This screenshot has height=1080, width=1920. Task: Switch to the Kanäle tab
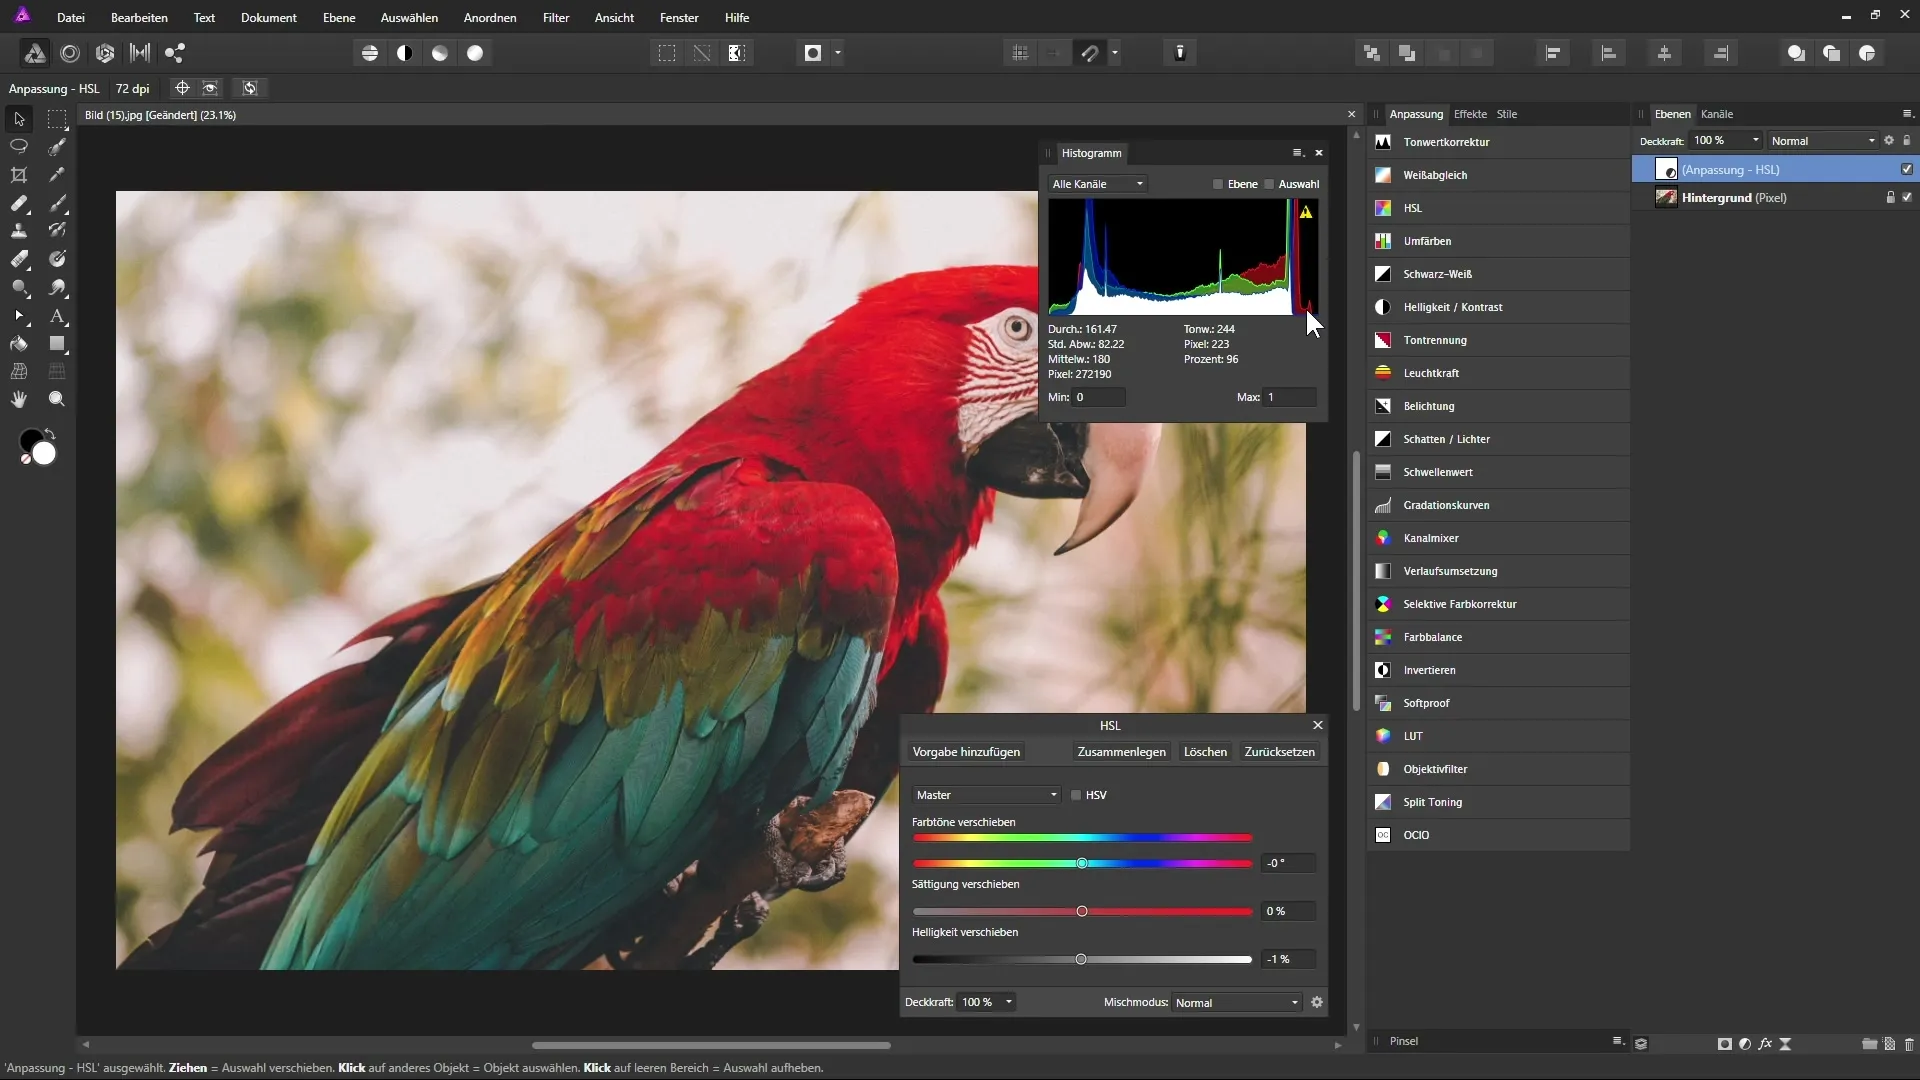pos(1717,114)
